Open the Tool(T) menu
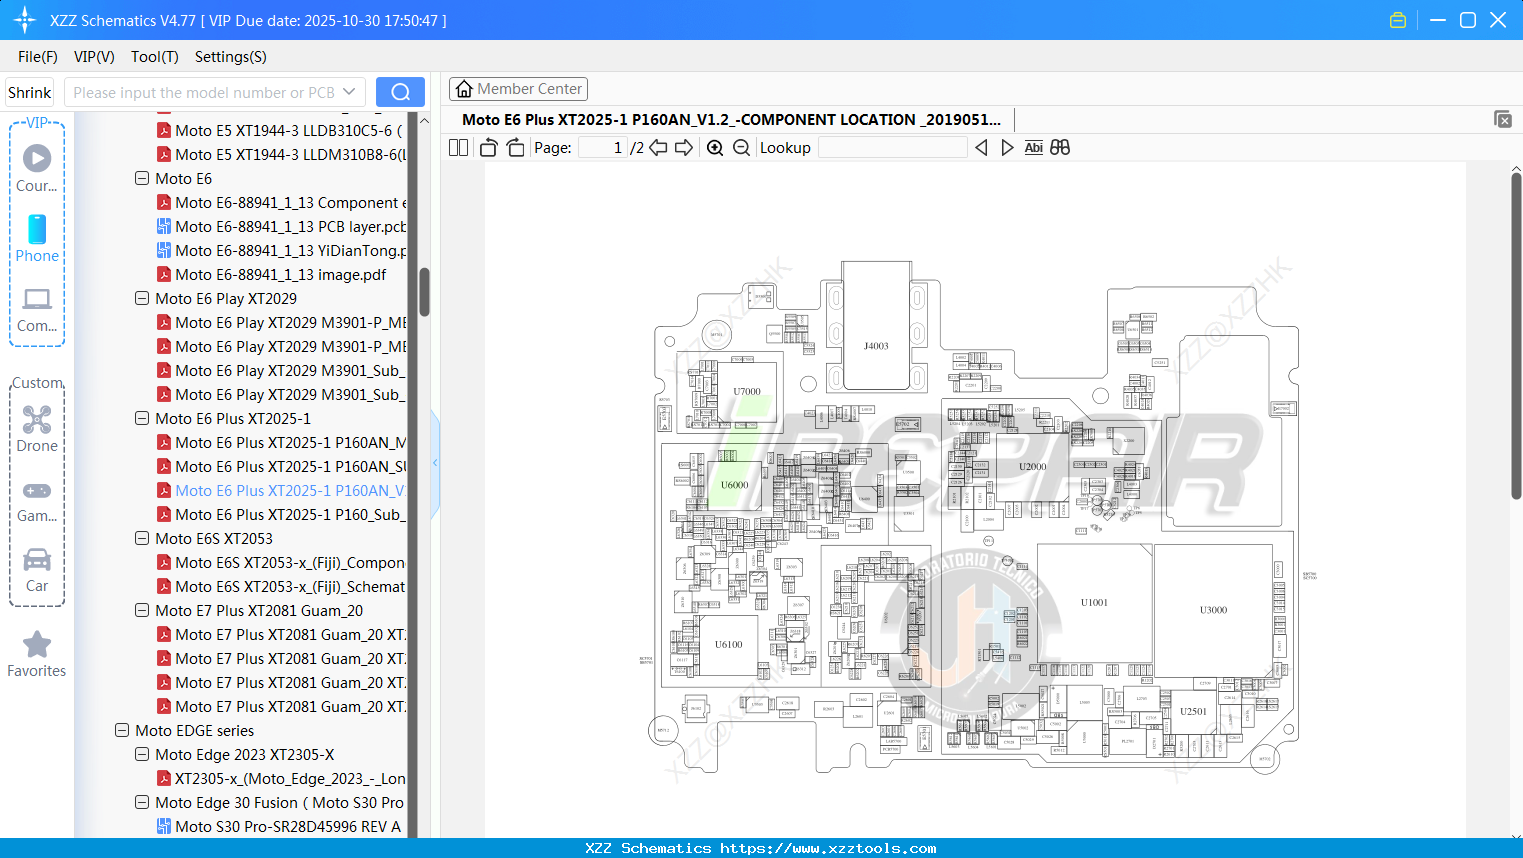Screen dimensions: 1523x858 pos(155,57)
